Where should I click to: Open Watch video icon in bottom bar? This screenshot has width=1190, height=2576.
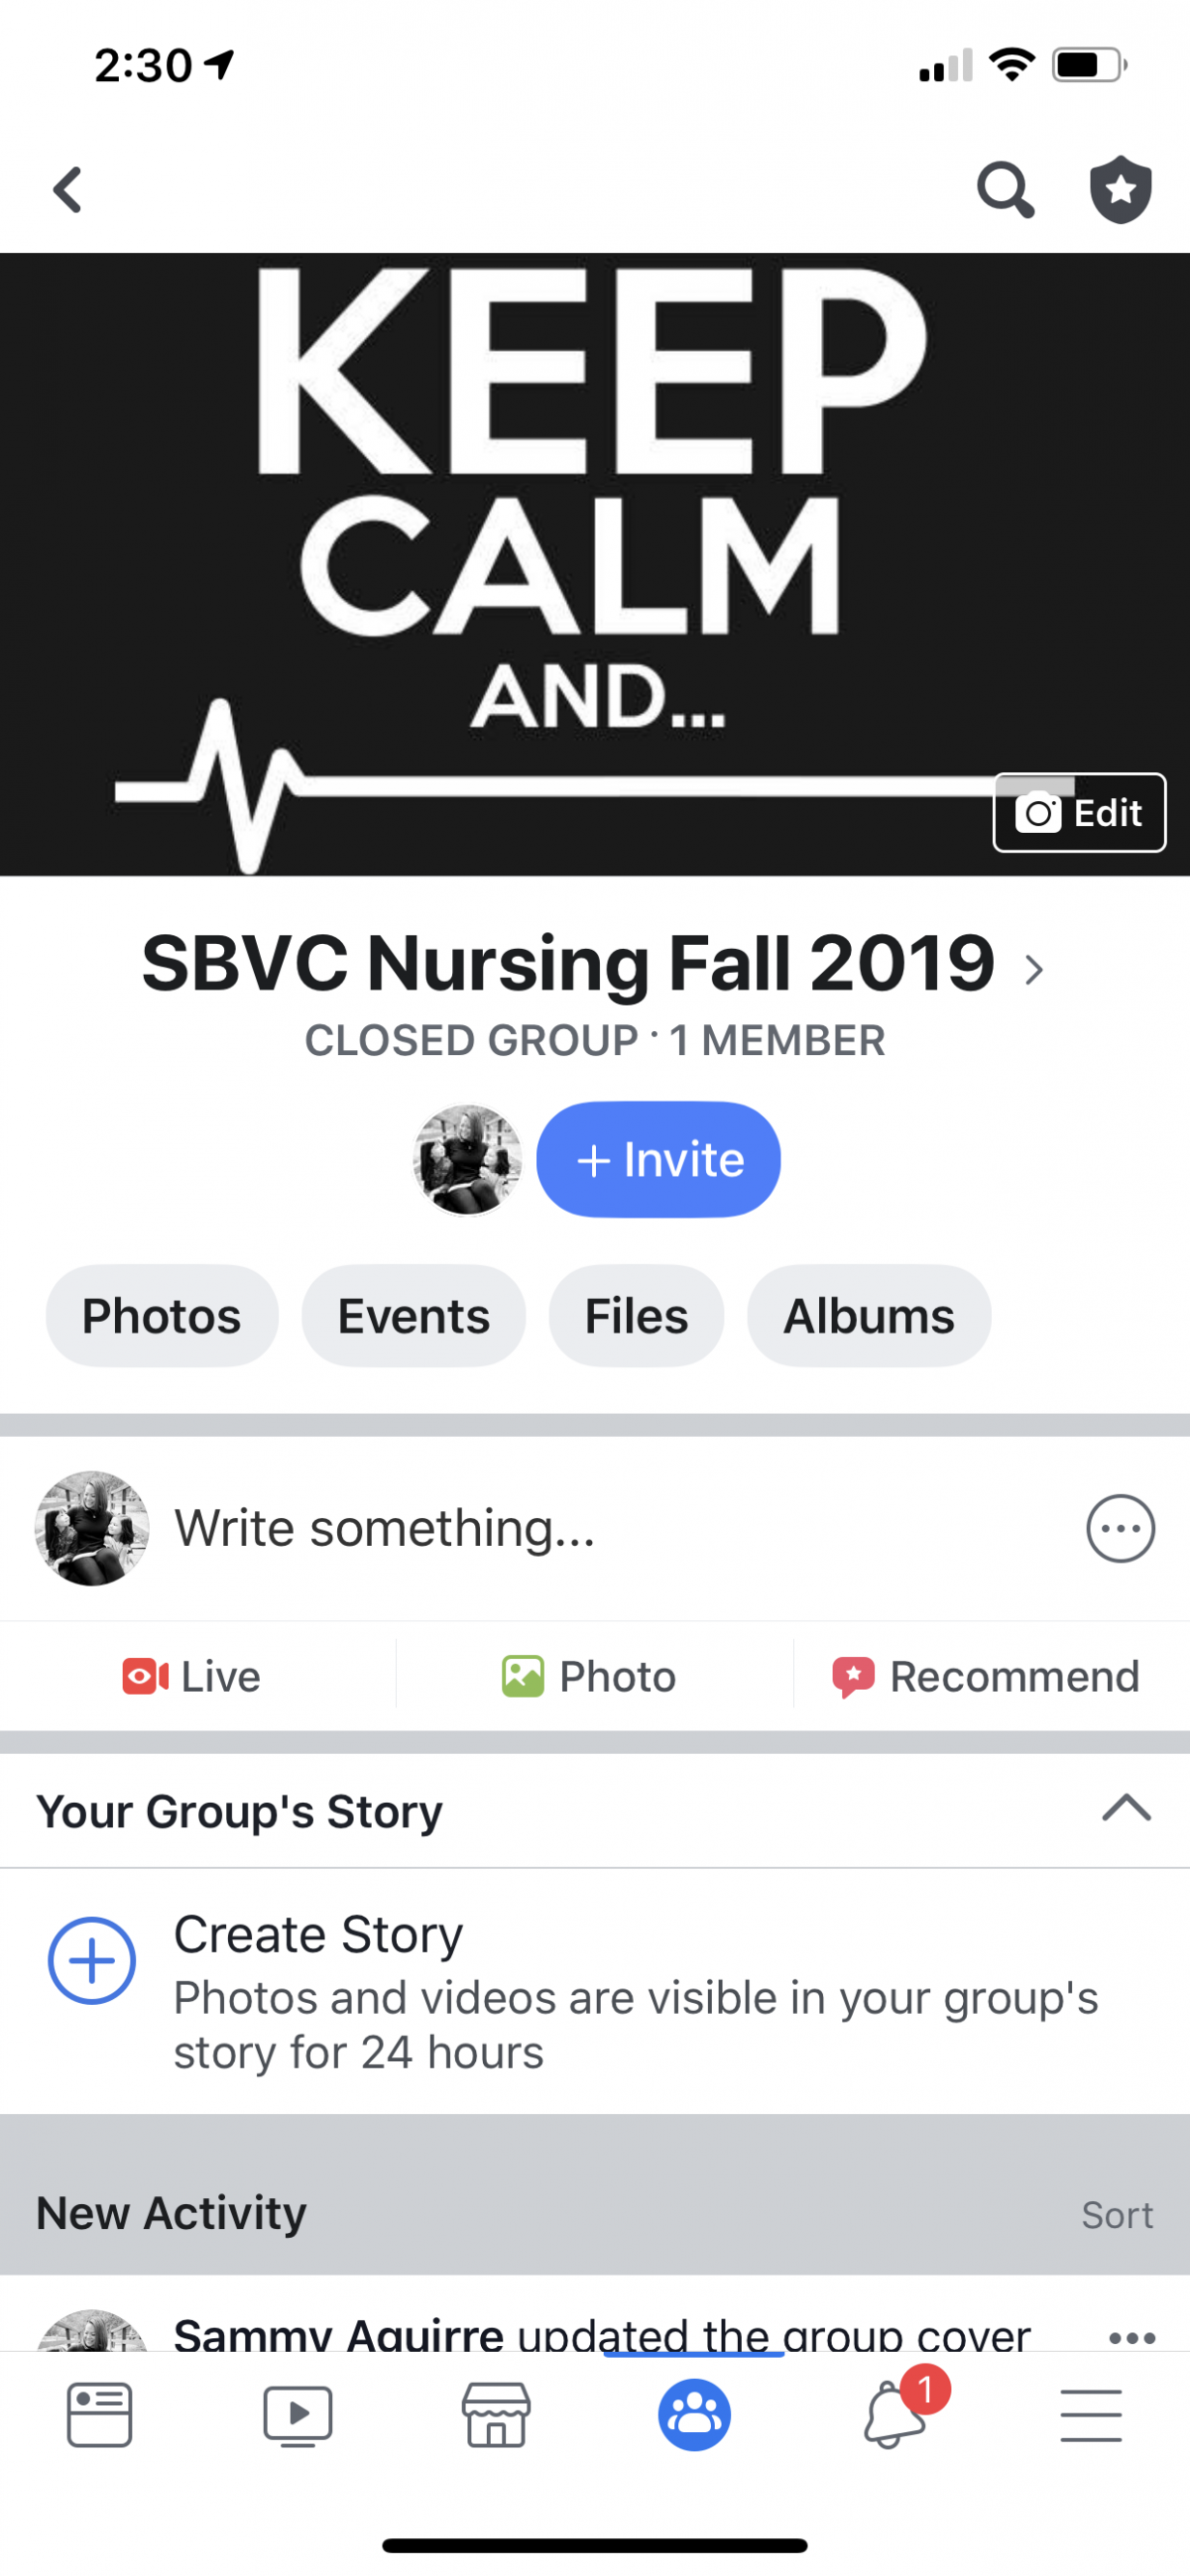click(x=297, y=2415)
